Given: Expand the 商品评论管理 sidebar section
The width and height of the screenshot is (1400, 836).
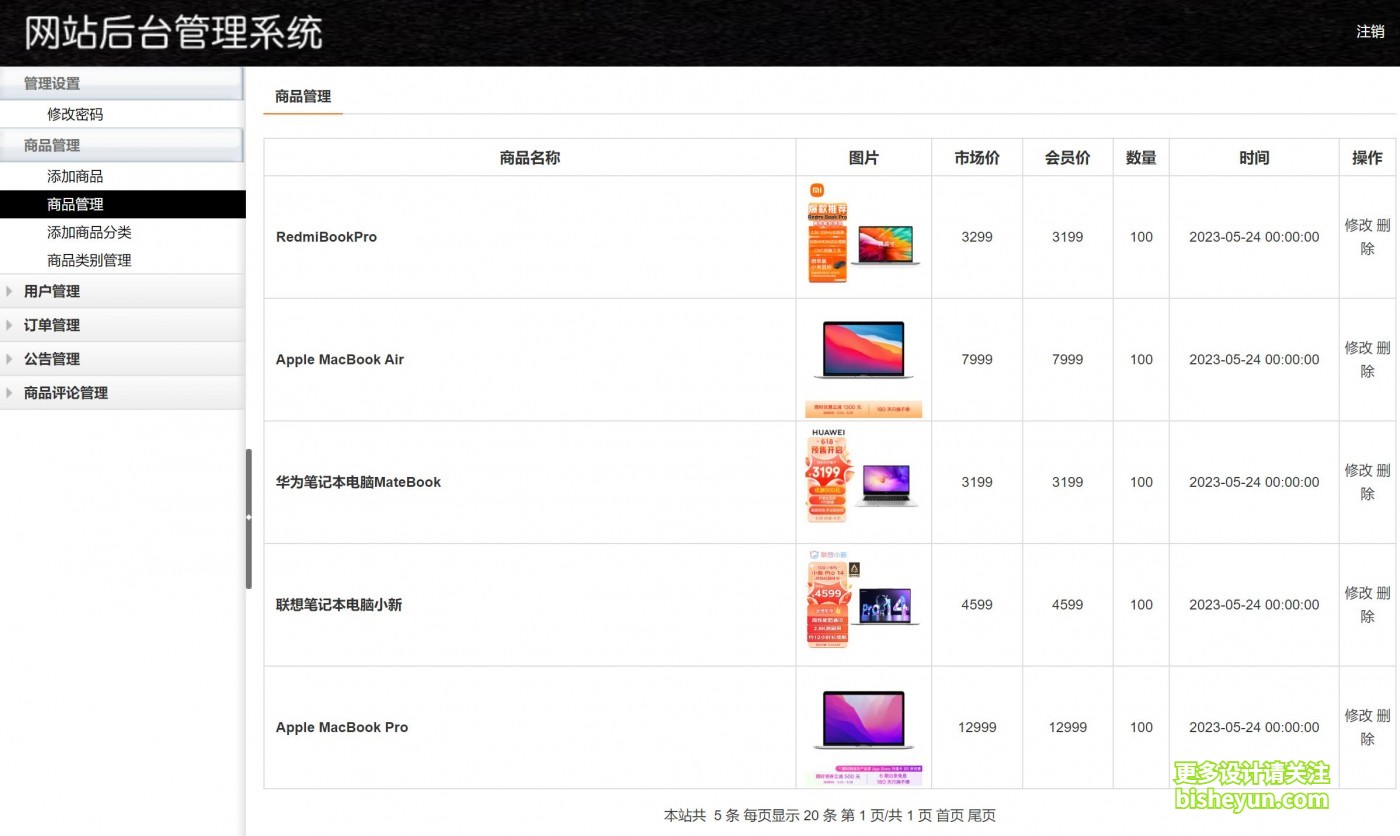Looking at the screenshot, I should [x=122, y=394].
